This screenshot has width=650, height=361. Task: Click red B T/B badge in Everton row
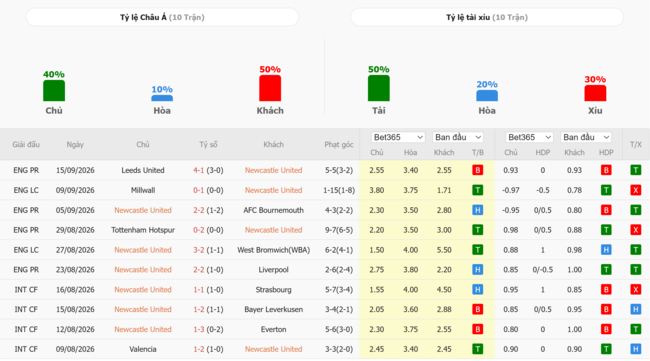(478, 329)
